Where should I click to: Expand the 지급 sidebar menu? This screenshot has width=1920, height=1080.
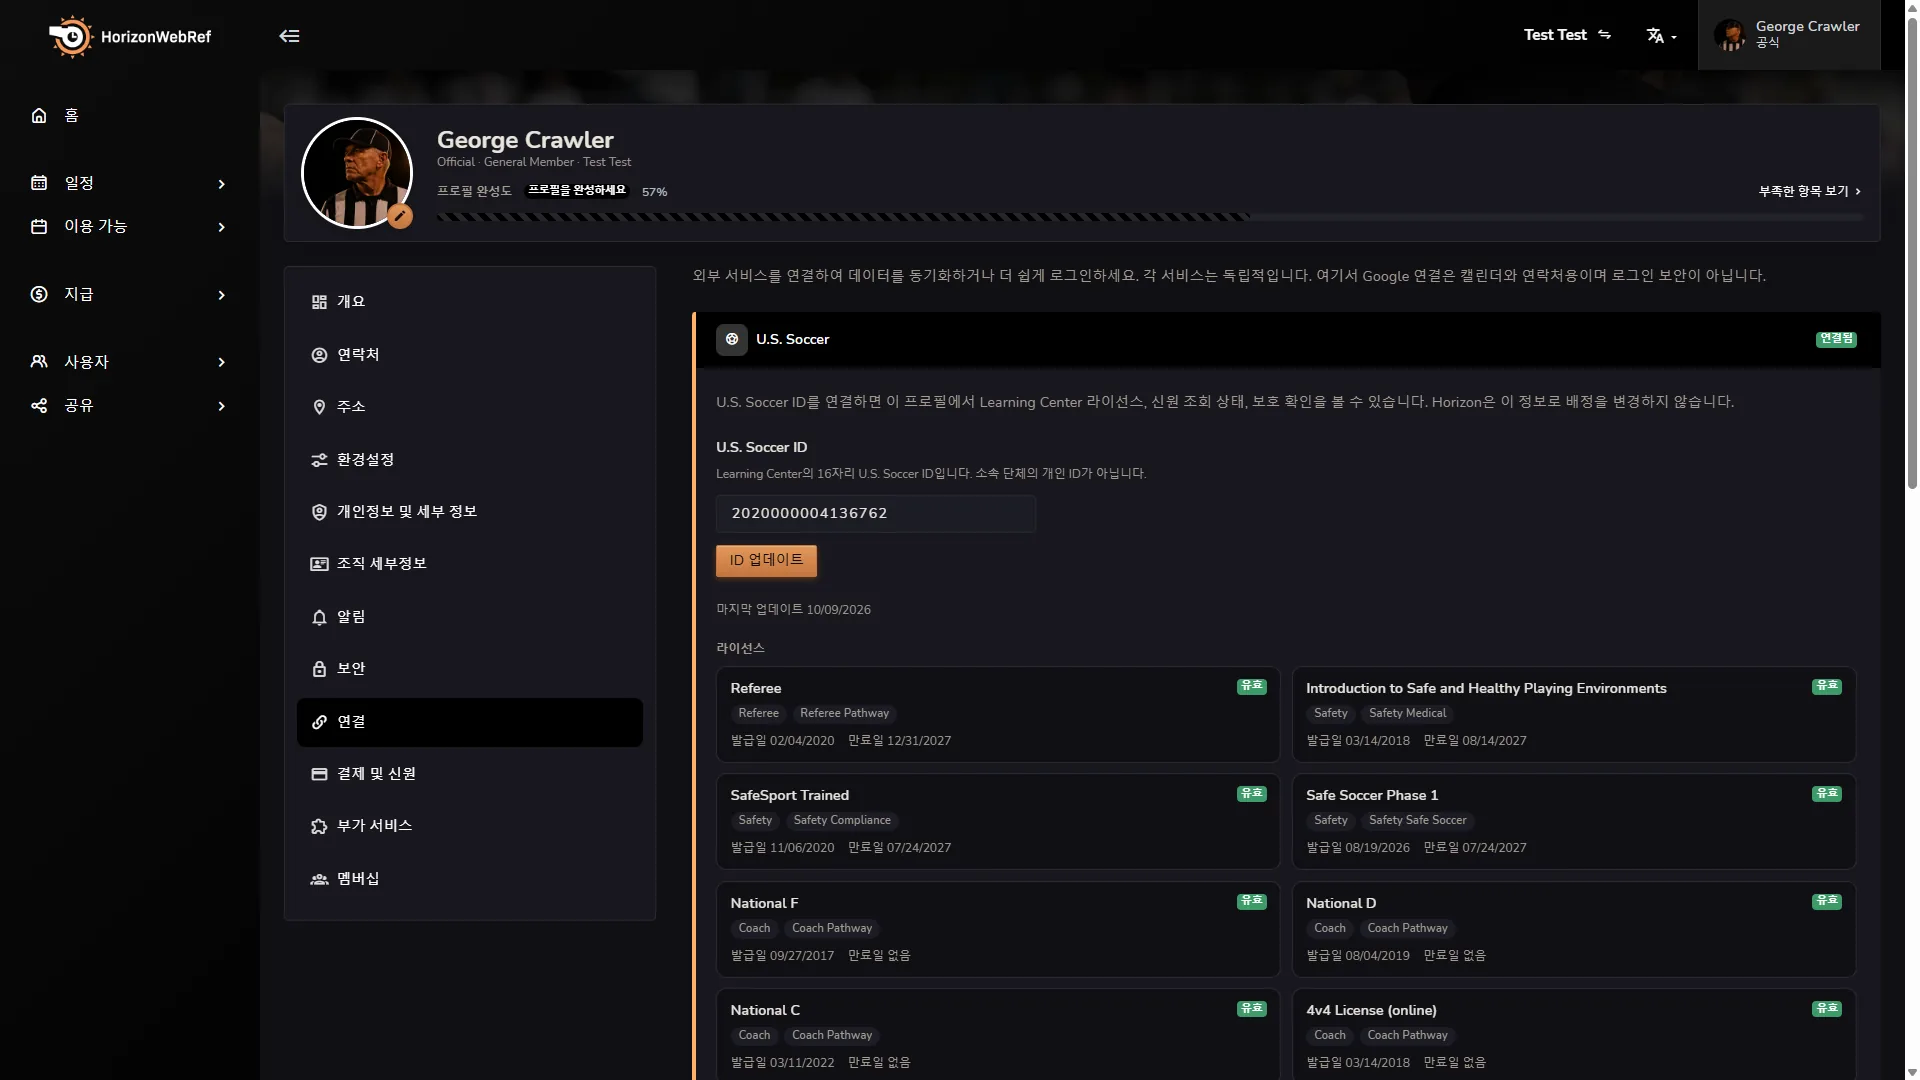pyautogui.click(x=130, y=295)
